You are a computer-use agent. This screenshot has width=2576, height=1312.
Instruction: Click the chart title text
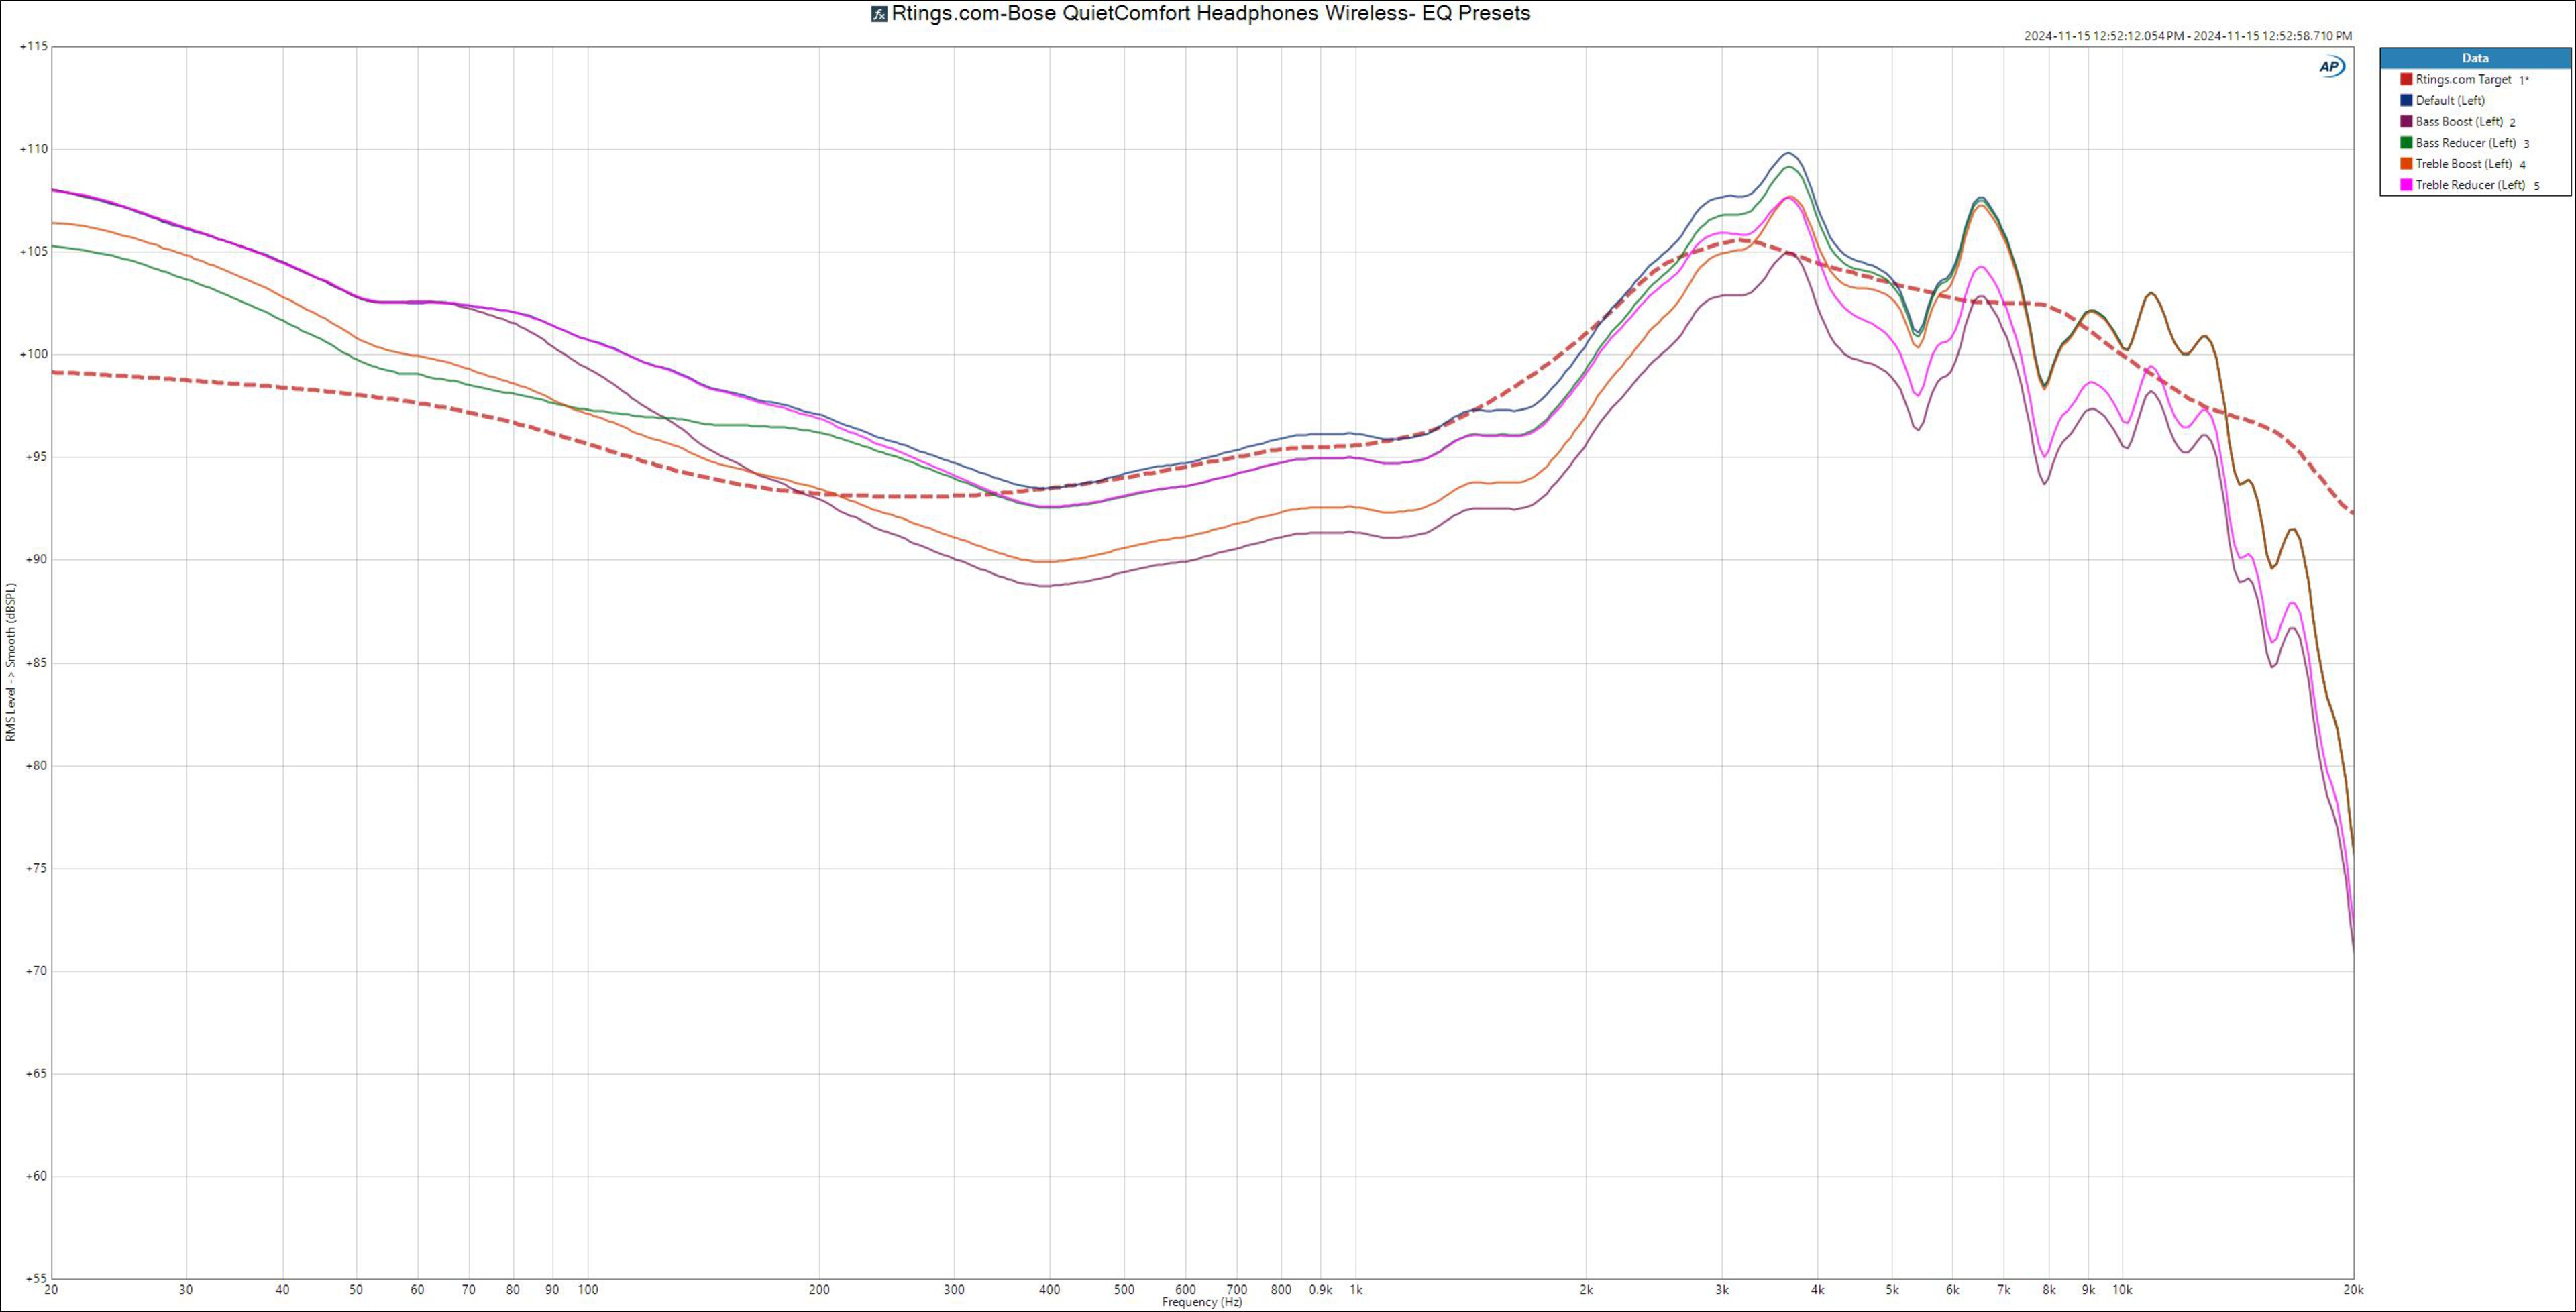tap(1210, 14)
